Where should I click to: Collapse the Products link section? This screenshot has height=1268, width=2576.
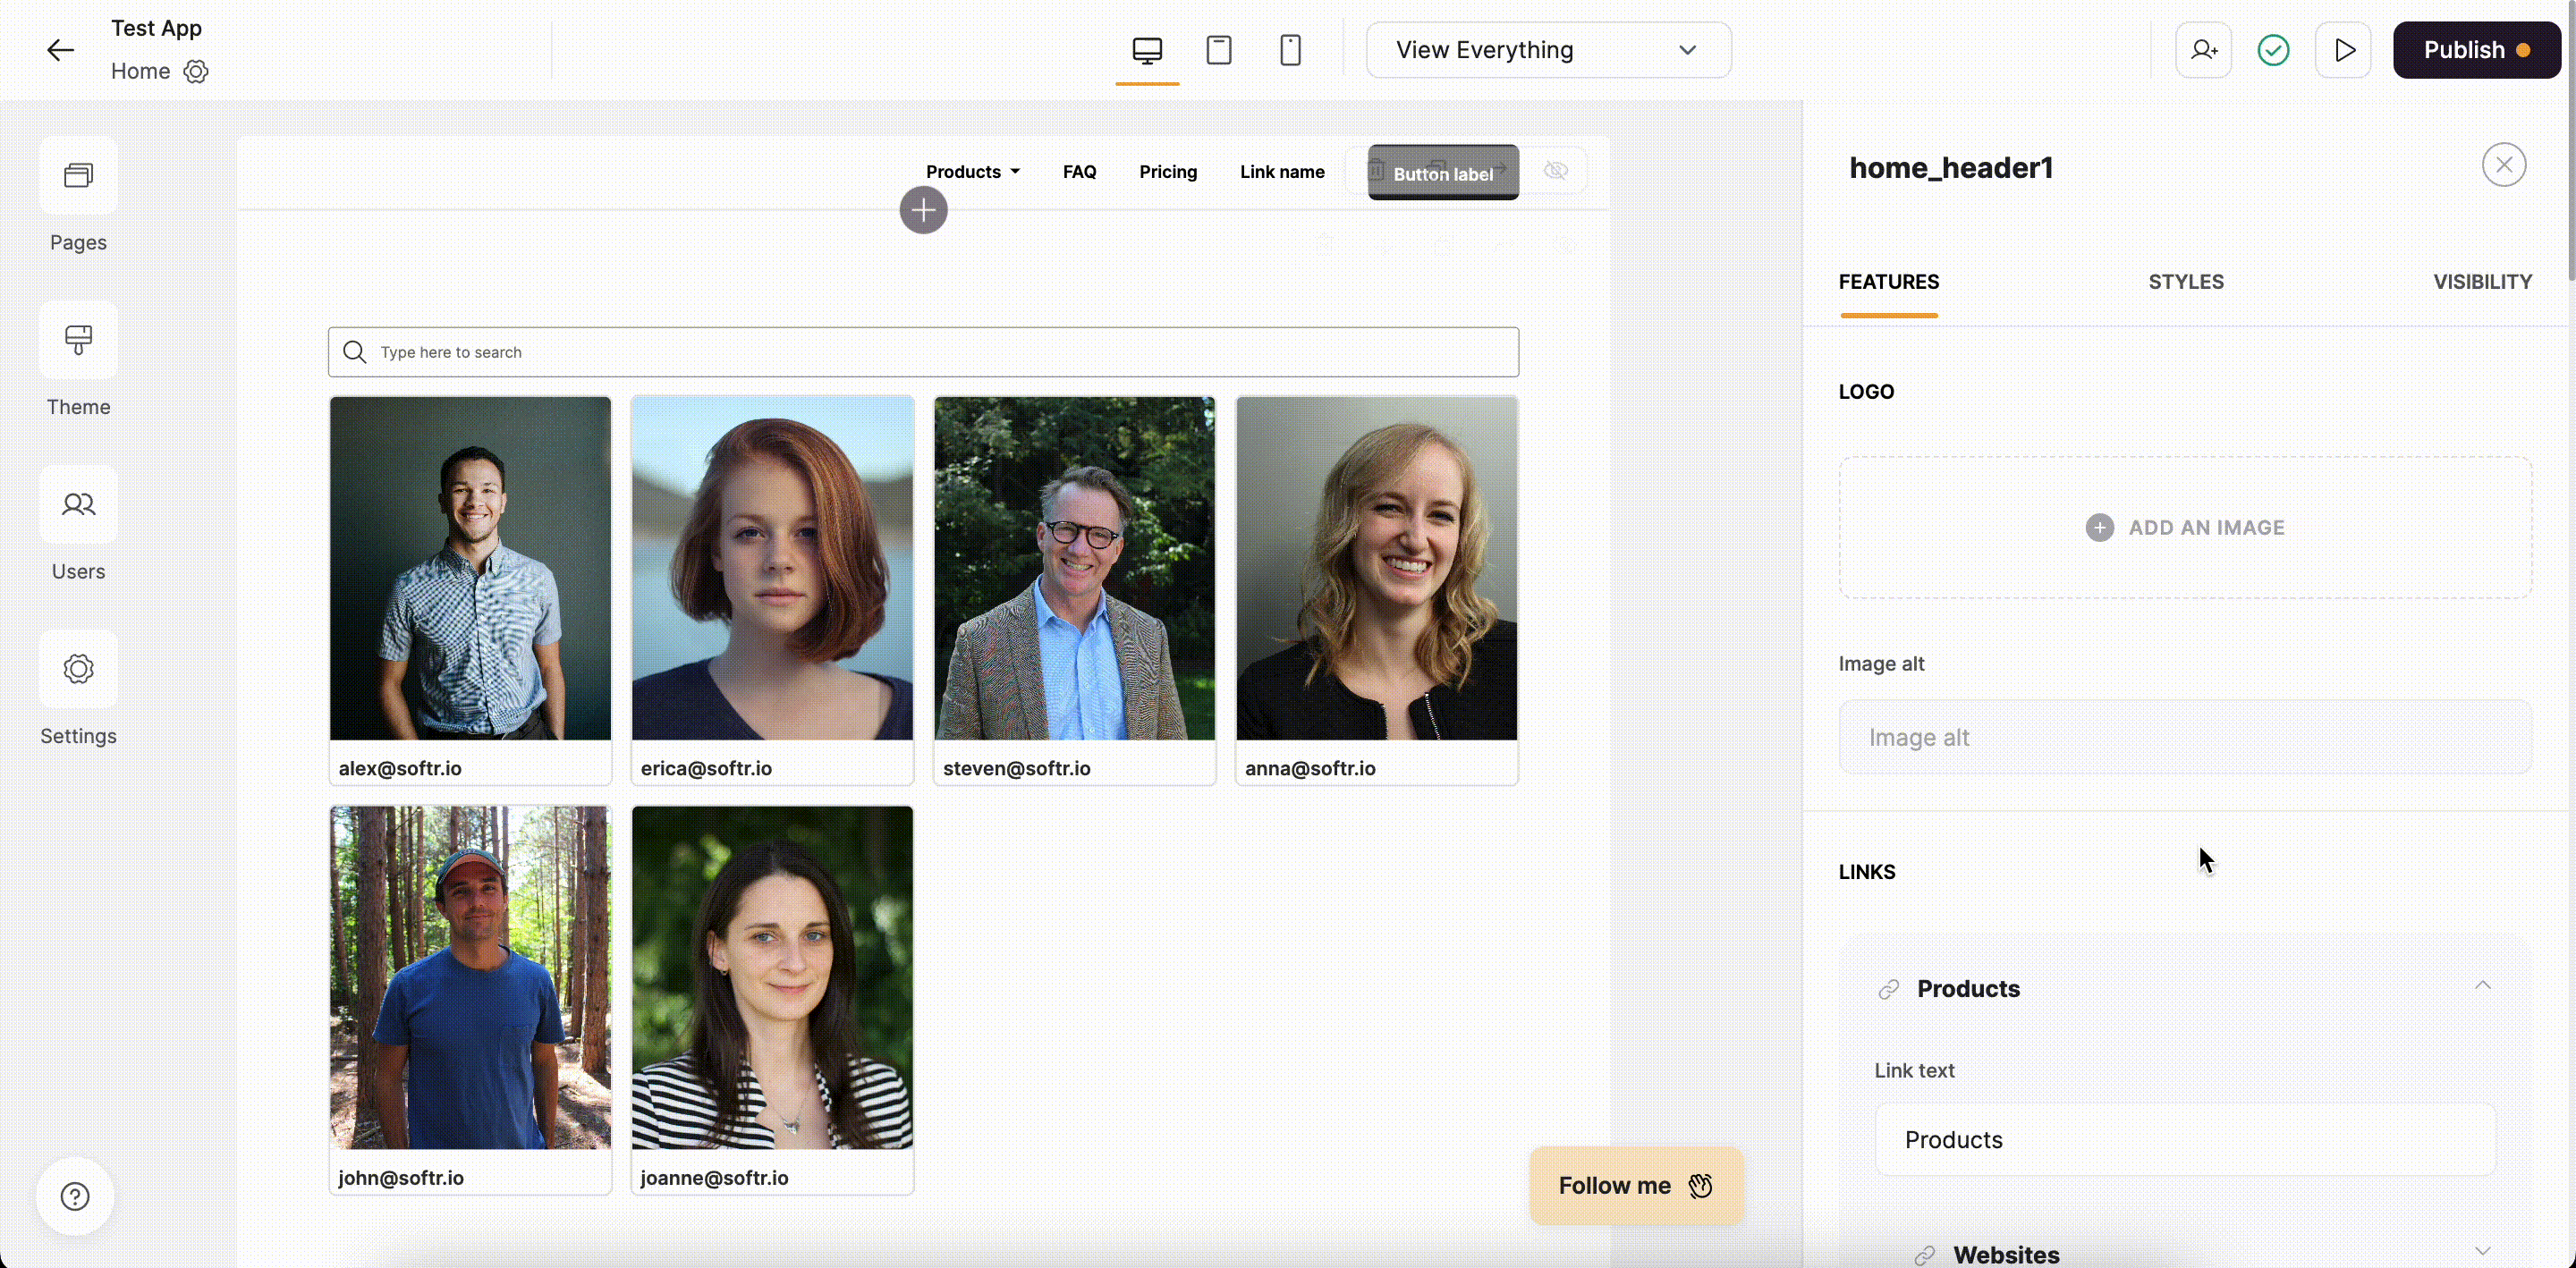point(2483,986)
